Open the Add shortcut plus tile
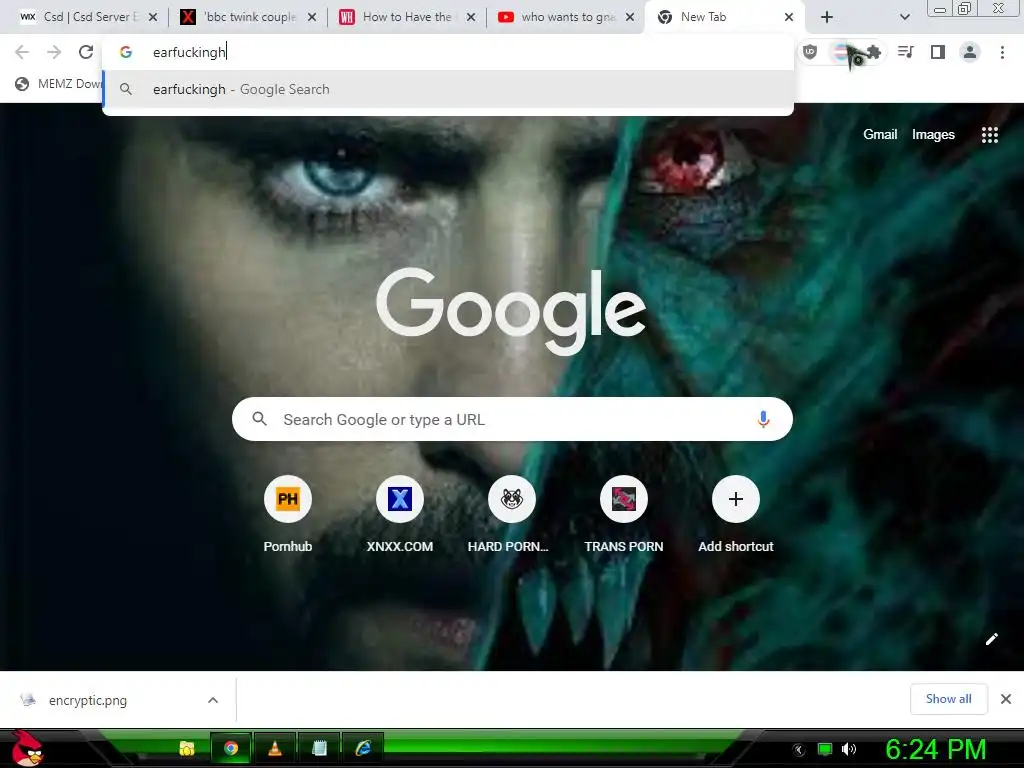 pyautogui.click(x=736, y=499)
